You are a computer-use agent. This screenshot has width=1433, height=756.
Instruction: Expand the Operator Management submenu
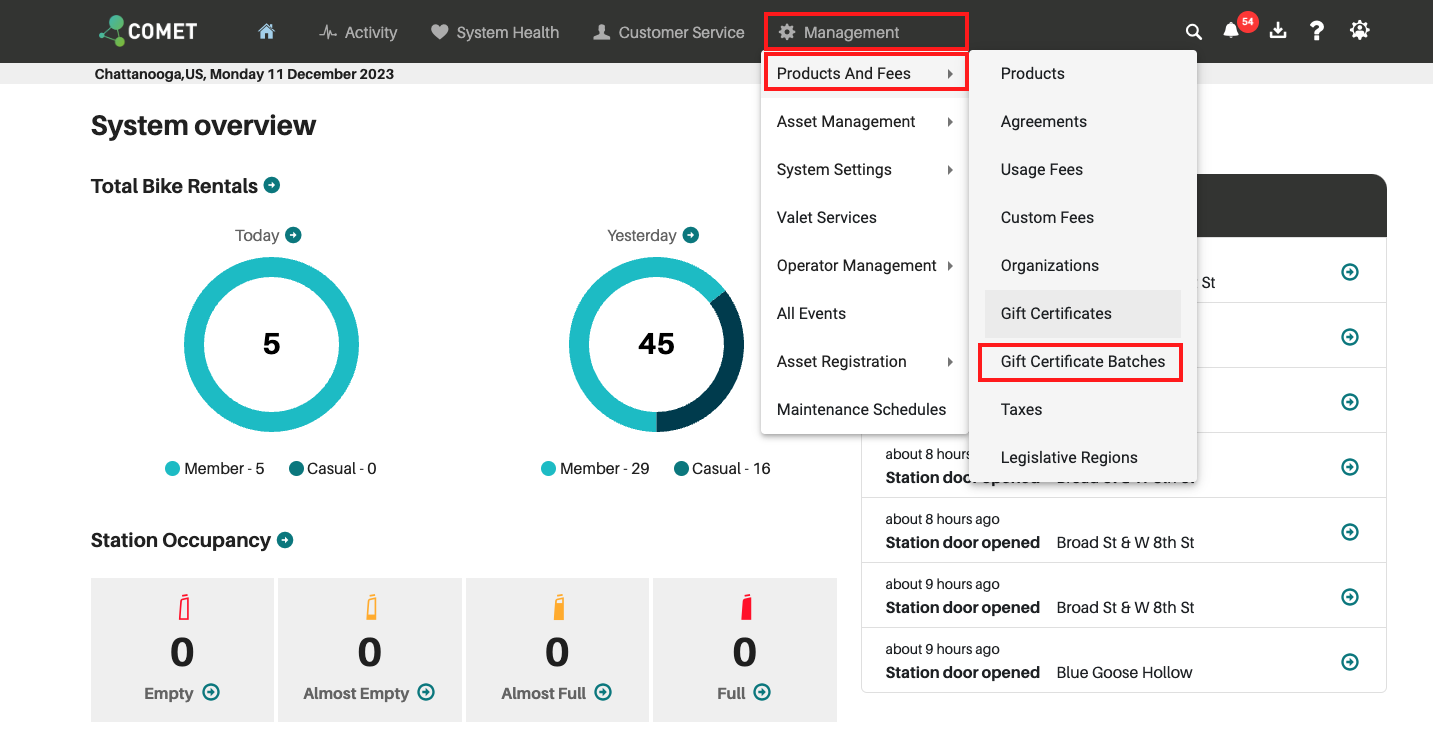[865, 266]
